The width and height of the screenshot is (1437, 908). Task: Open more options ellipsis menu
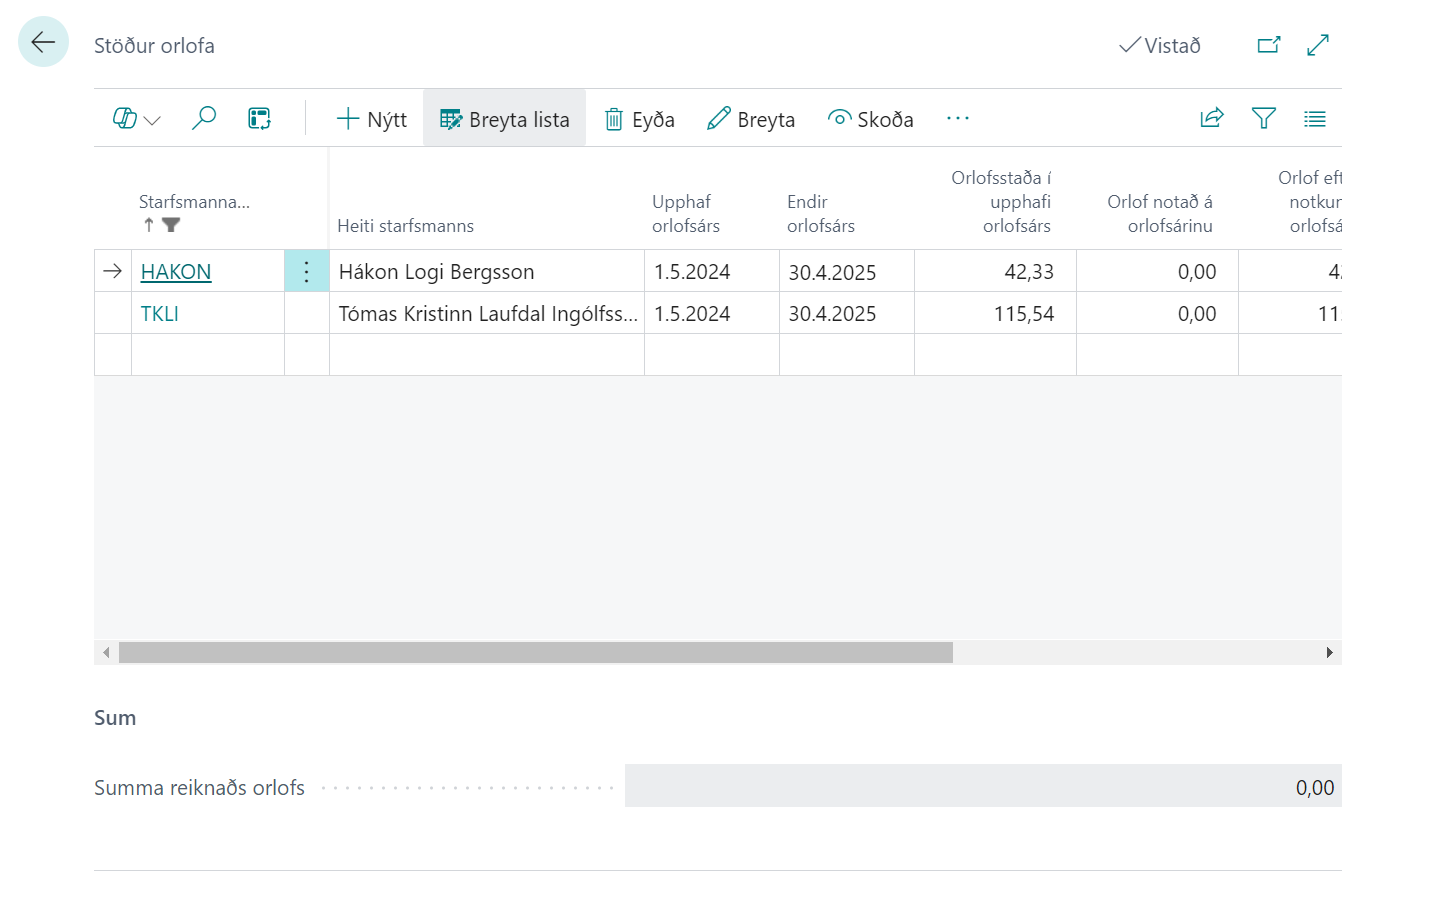(957, 119)
